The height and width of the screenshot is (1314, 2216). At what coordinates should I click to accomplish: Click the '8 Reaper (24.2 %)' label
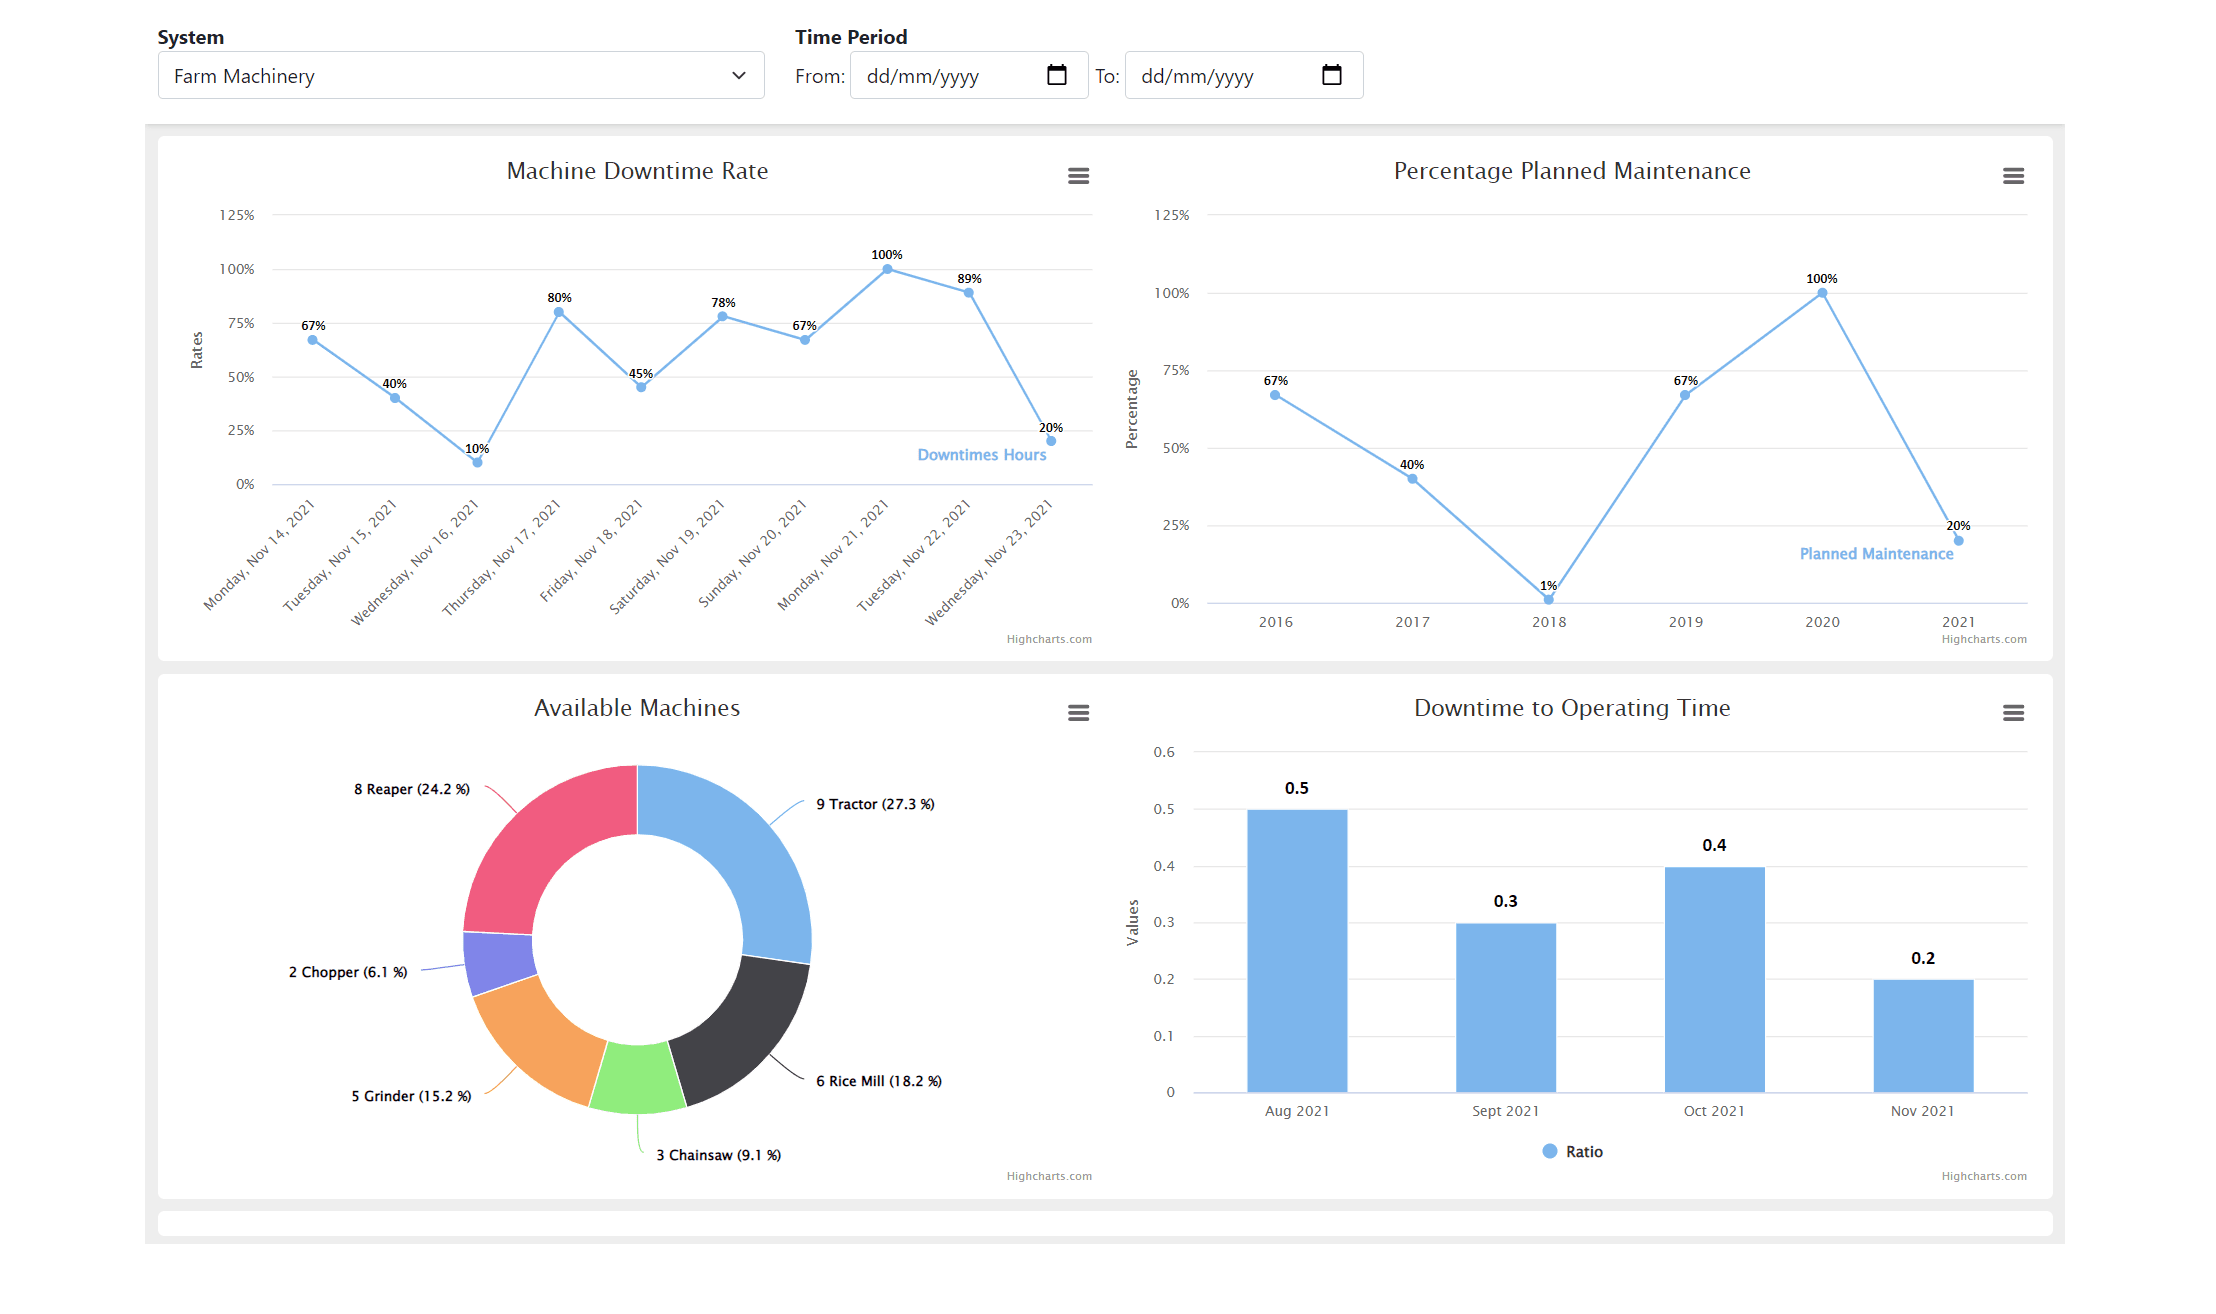click(412, 789)
